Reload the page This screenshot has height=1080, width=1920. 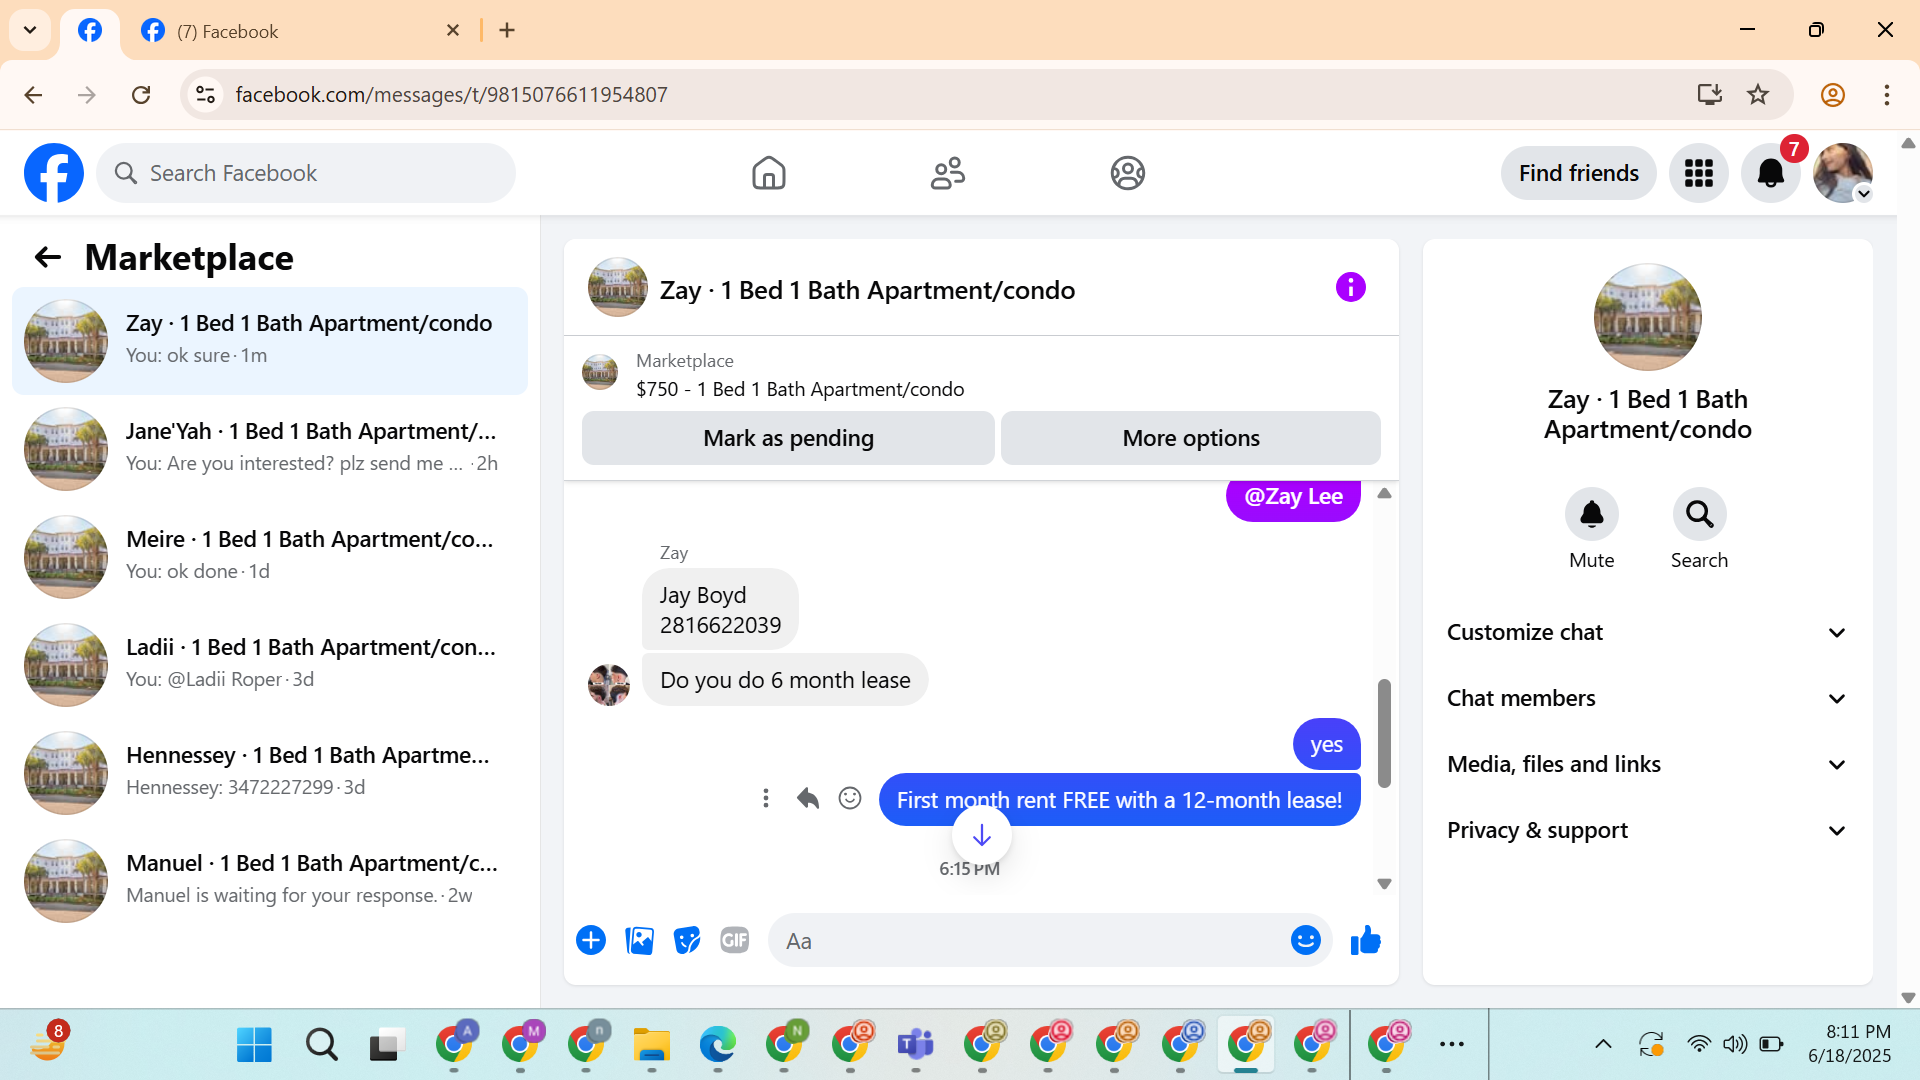[141, 94]
